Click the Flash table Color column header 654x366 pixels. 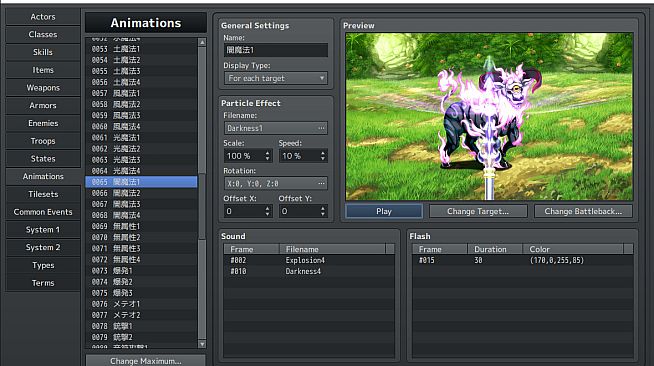pyautogui.click(x=573, y=249)
